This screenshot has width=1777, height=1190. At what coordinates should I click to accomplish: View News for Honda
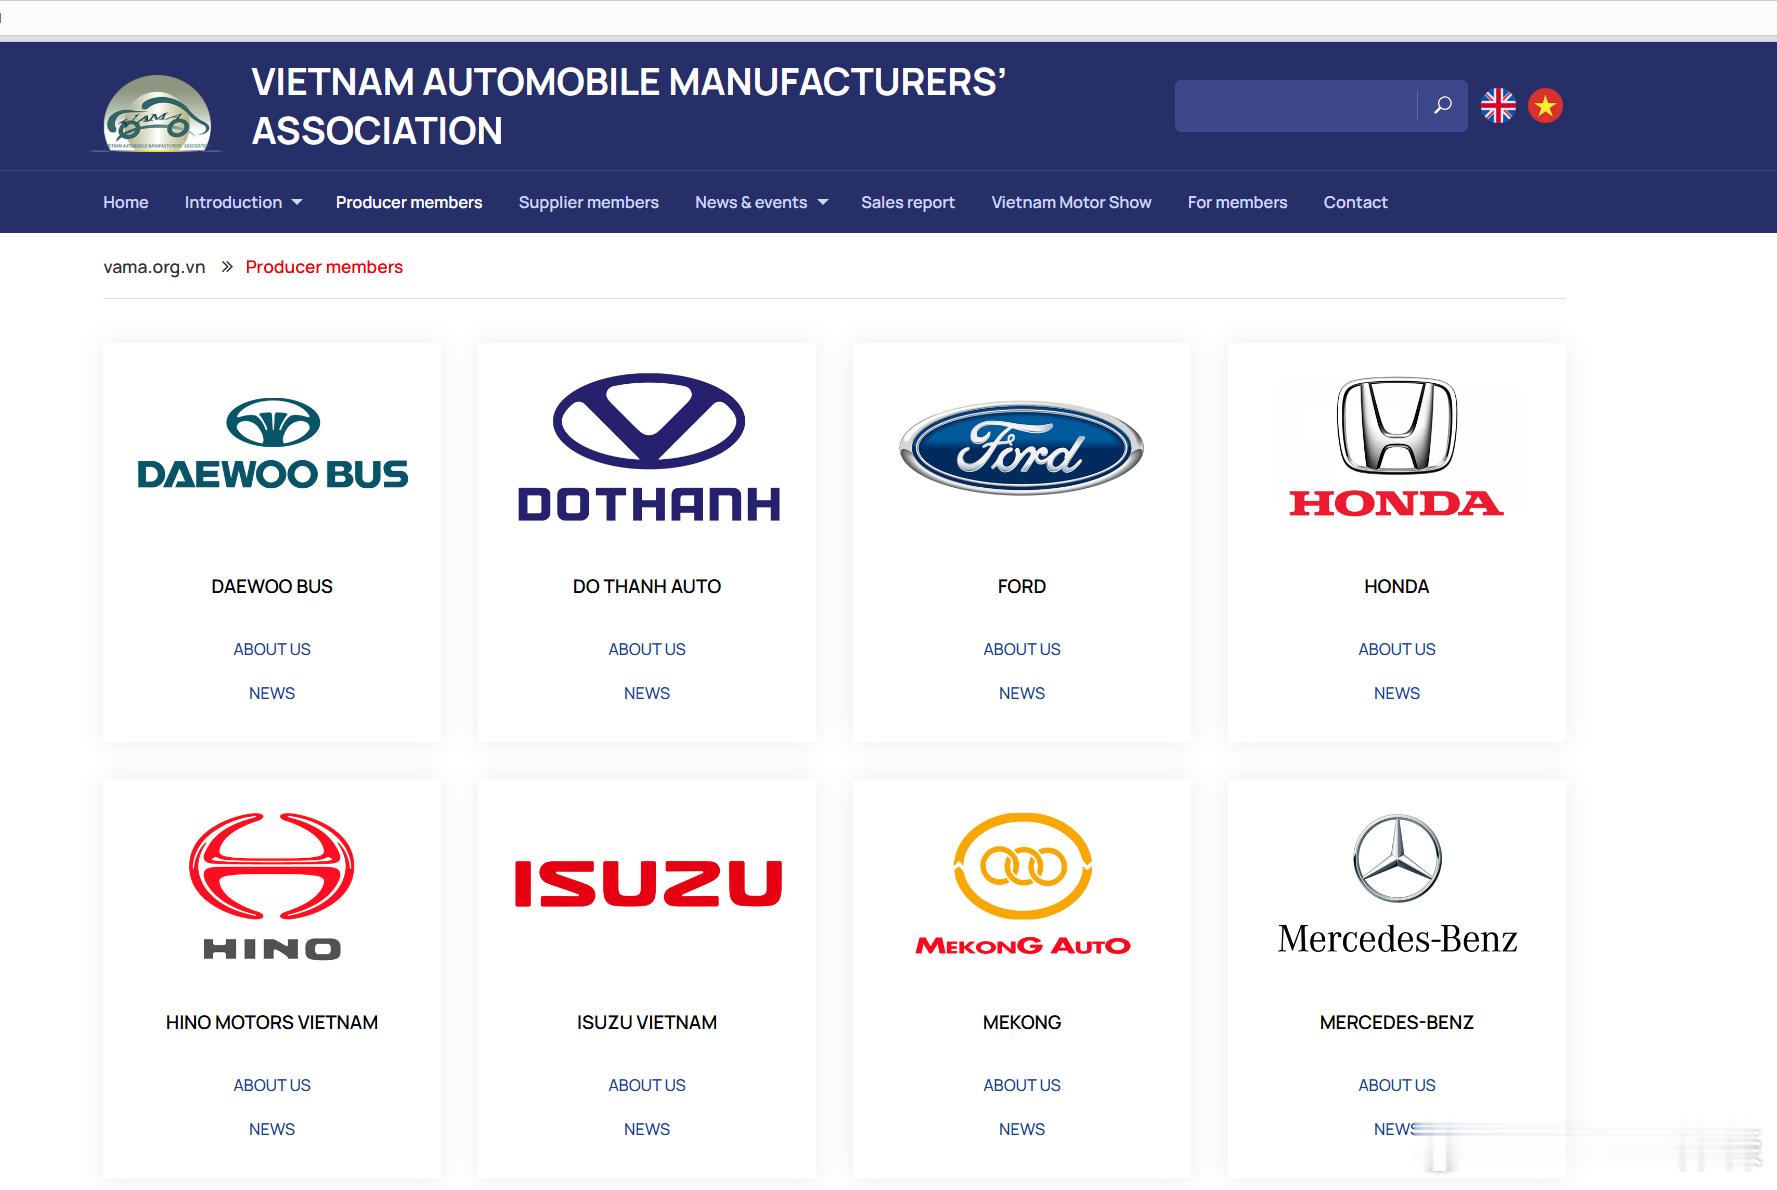coord(1397,693)
